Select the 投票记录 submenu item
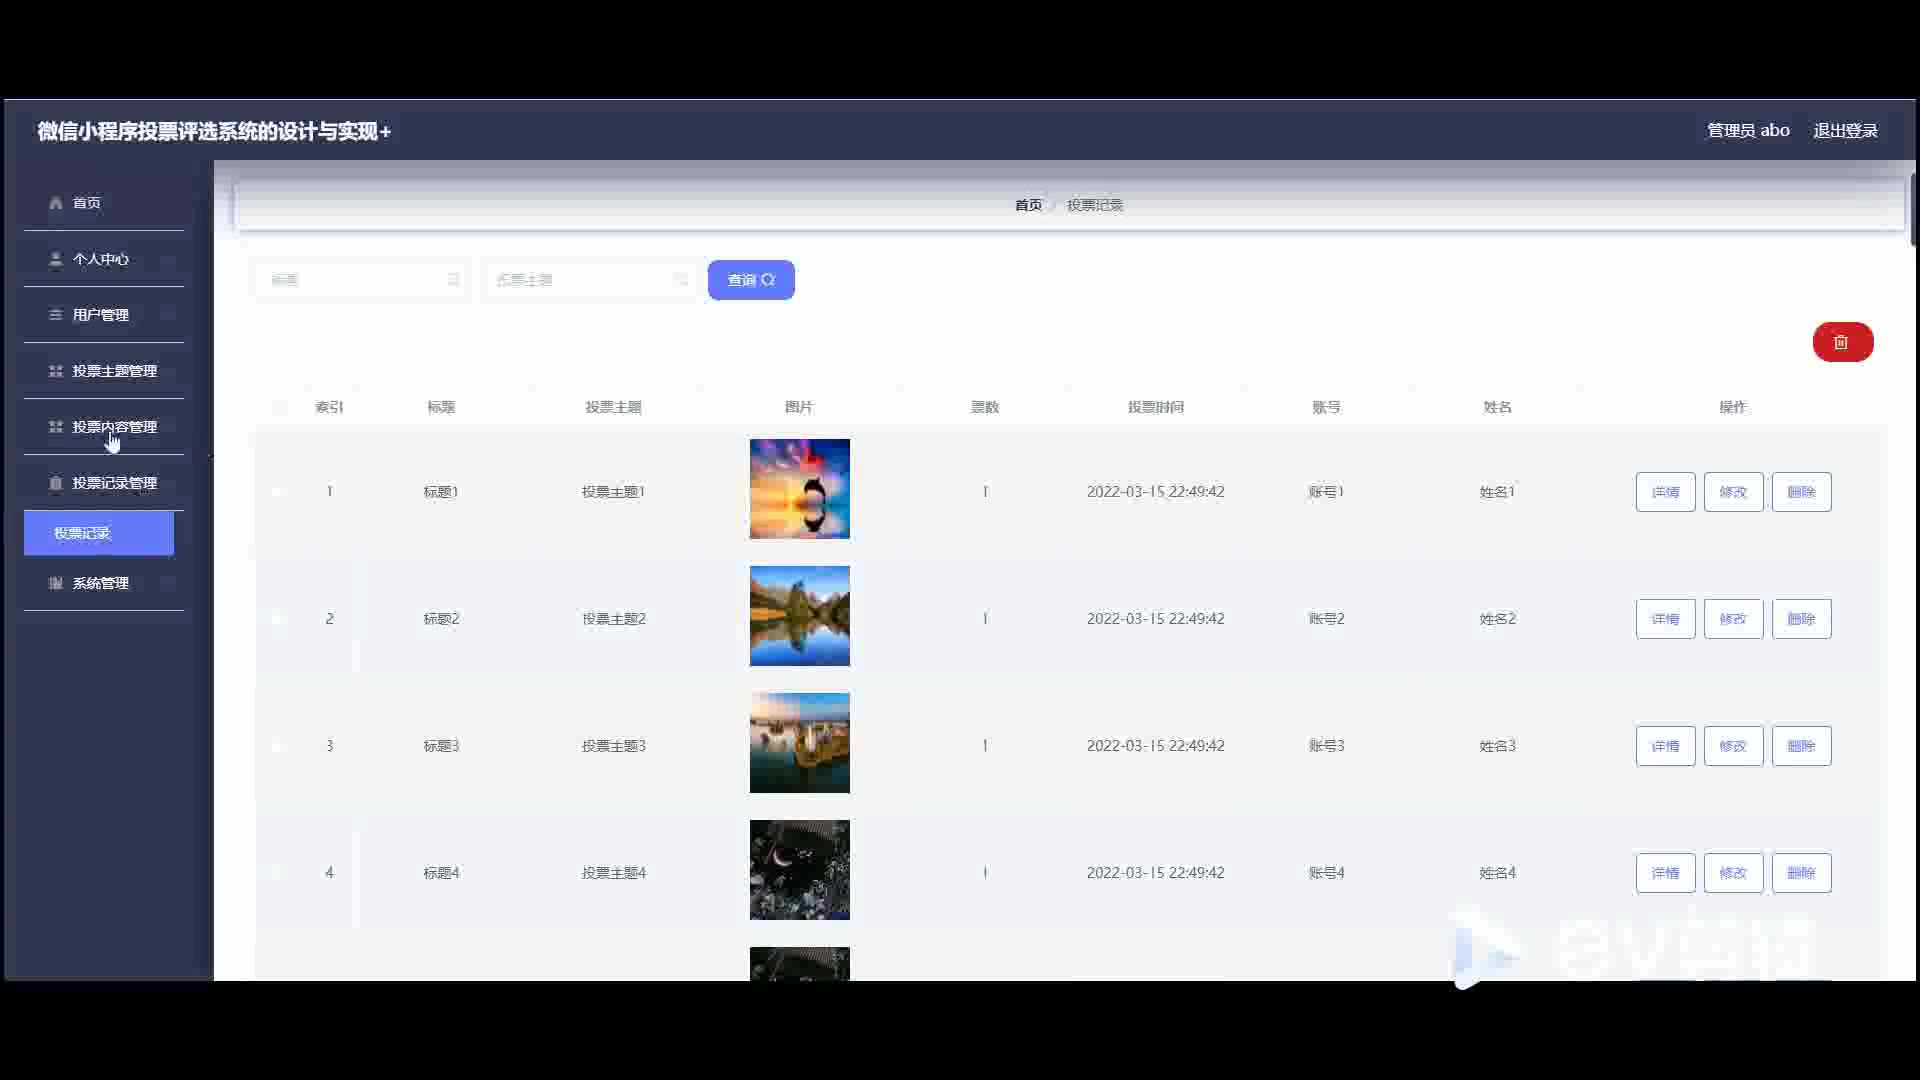This screenshot has height=1080, width=1920. tap(99, 533)
